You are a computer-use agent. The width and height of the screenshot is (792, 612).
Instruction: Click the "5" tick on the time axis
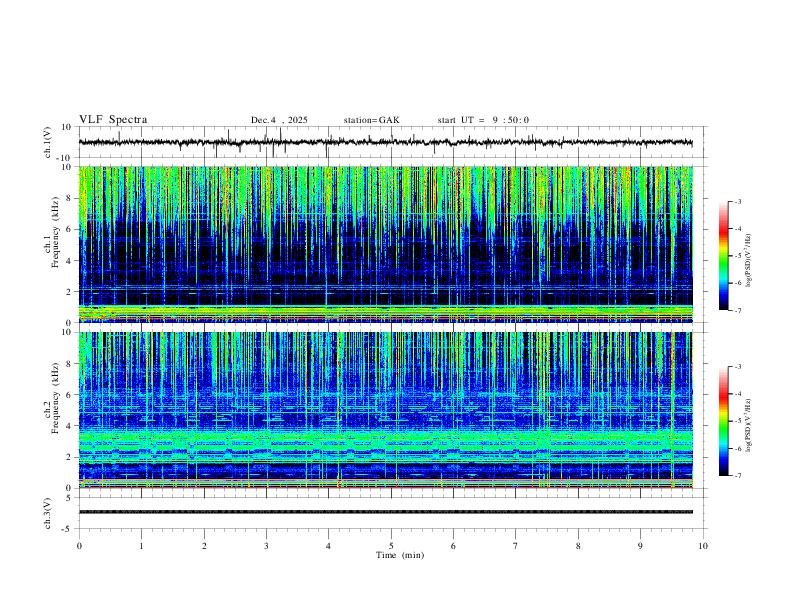tap(391, 546)
